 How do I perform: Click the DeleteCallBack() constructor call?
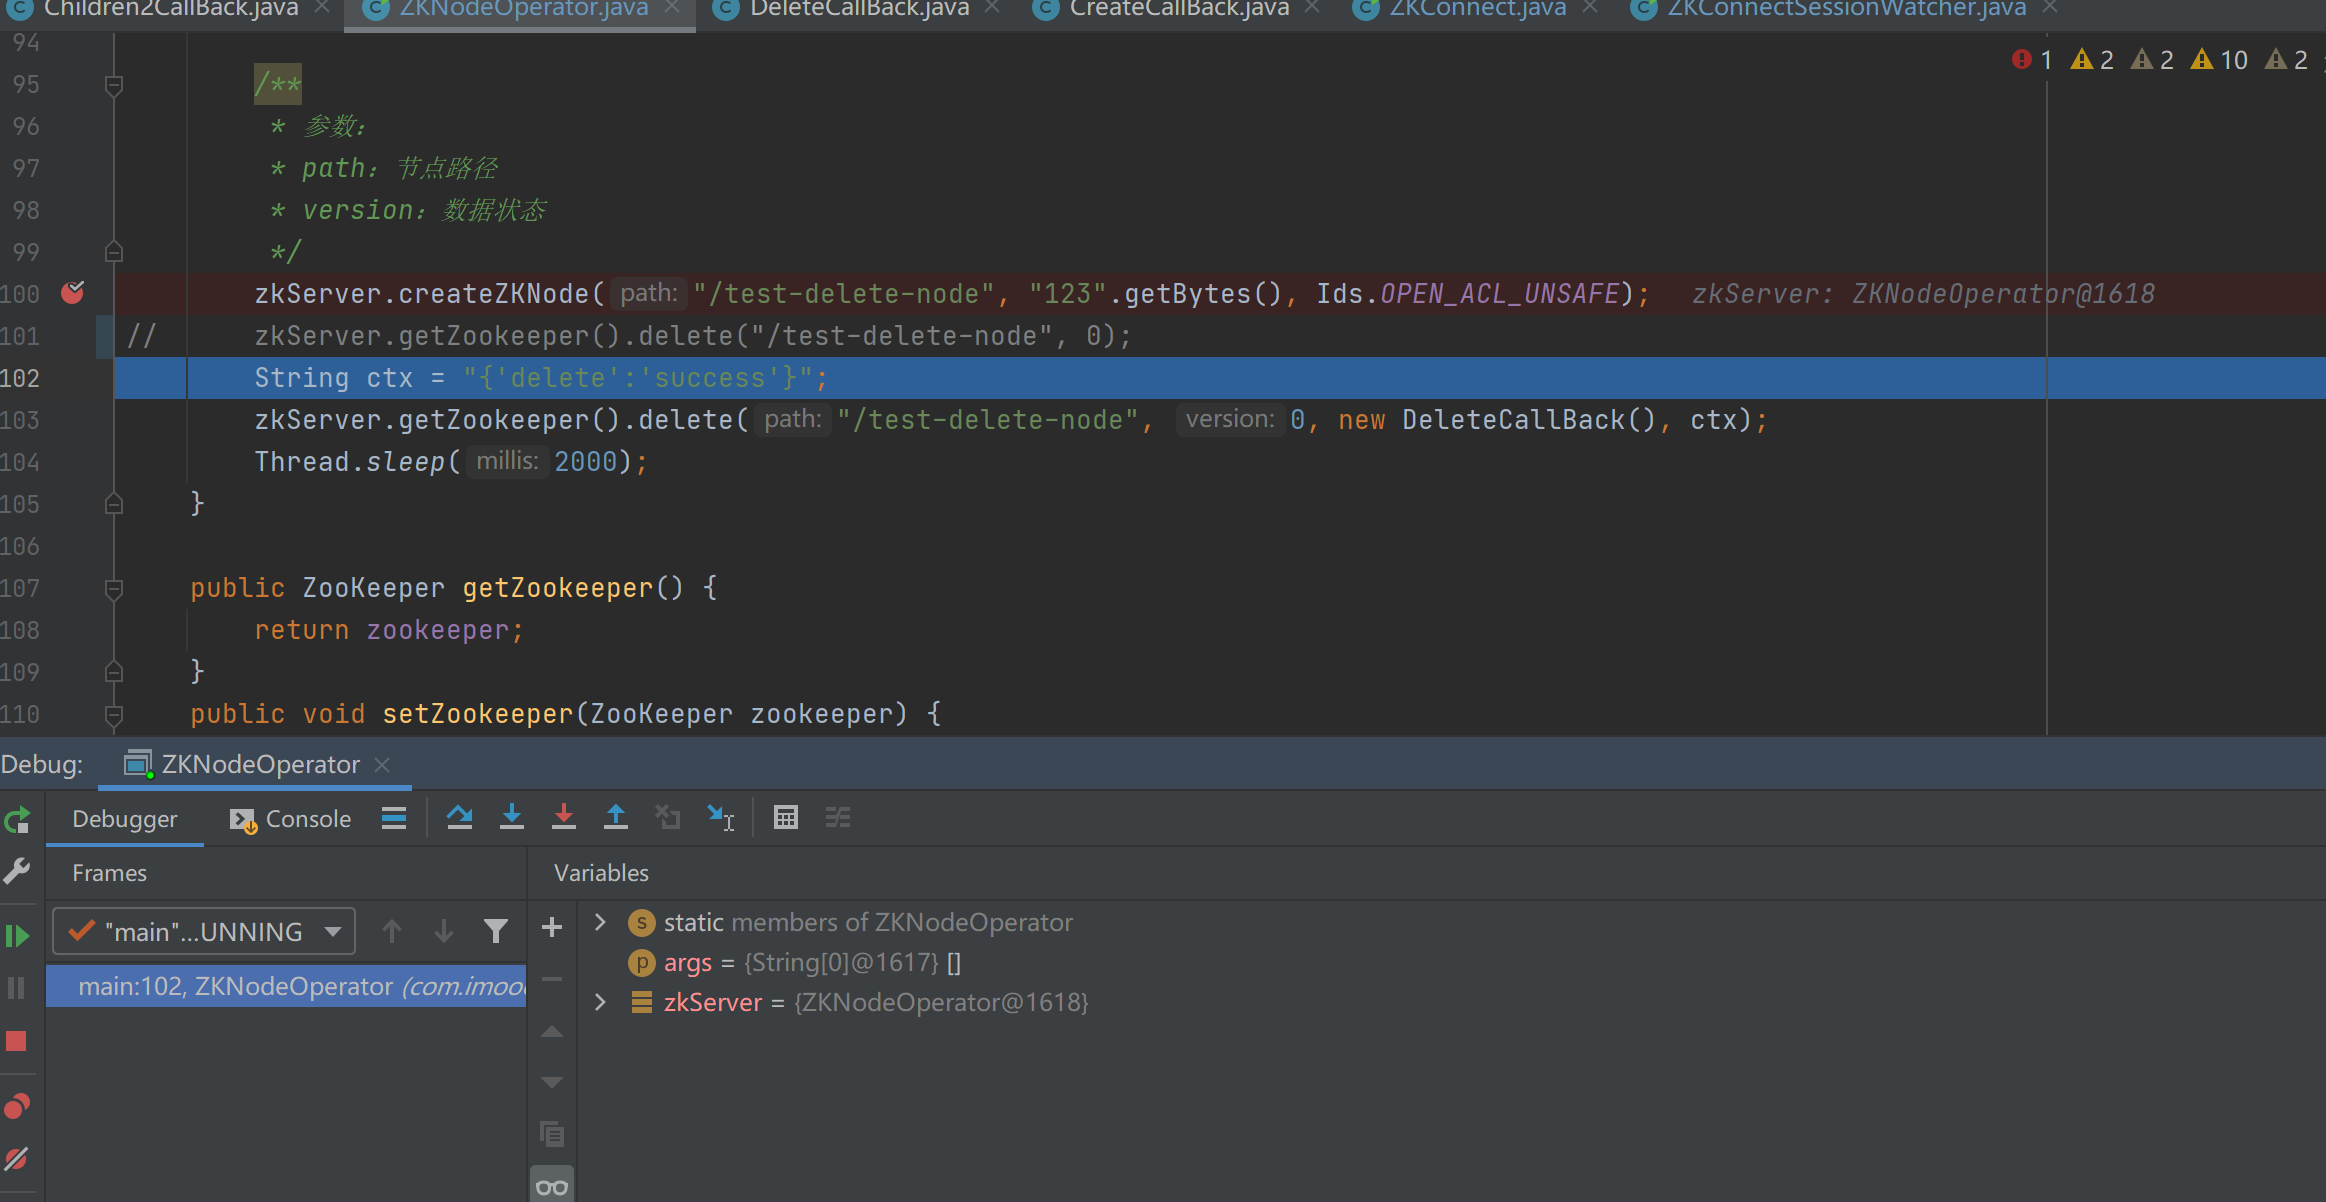tap(1529, 420)
